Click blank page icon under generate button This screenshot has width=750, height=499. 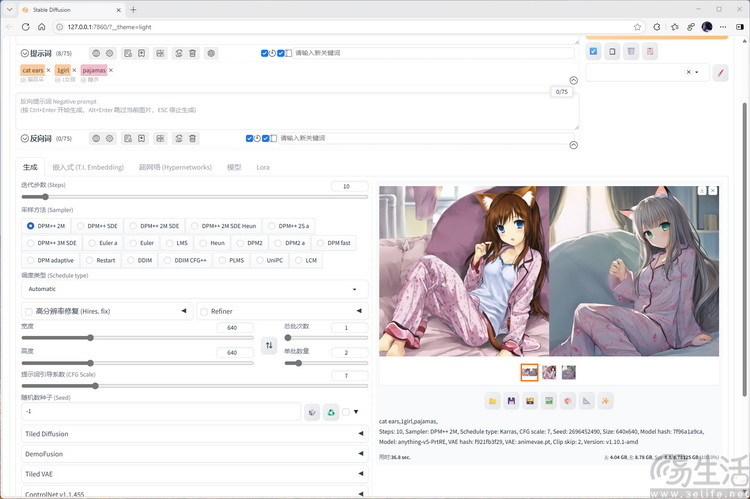612,51
